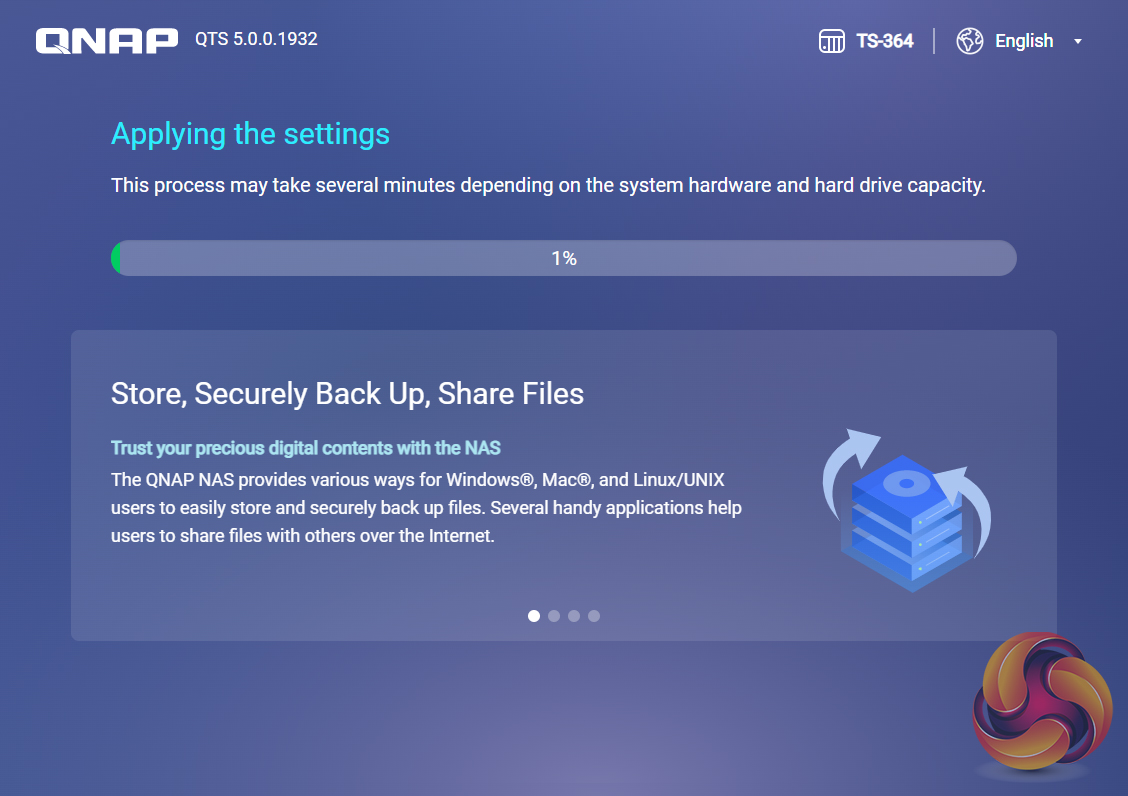Screen dimensions: 1128x796
Task: Click "Store, Securely Back Up, Share Files" title
Action: click(x=347, y=393)
